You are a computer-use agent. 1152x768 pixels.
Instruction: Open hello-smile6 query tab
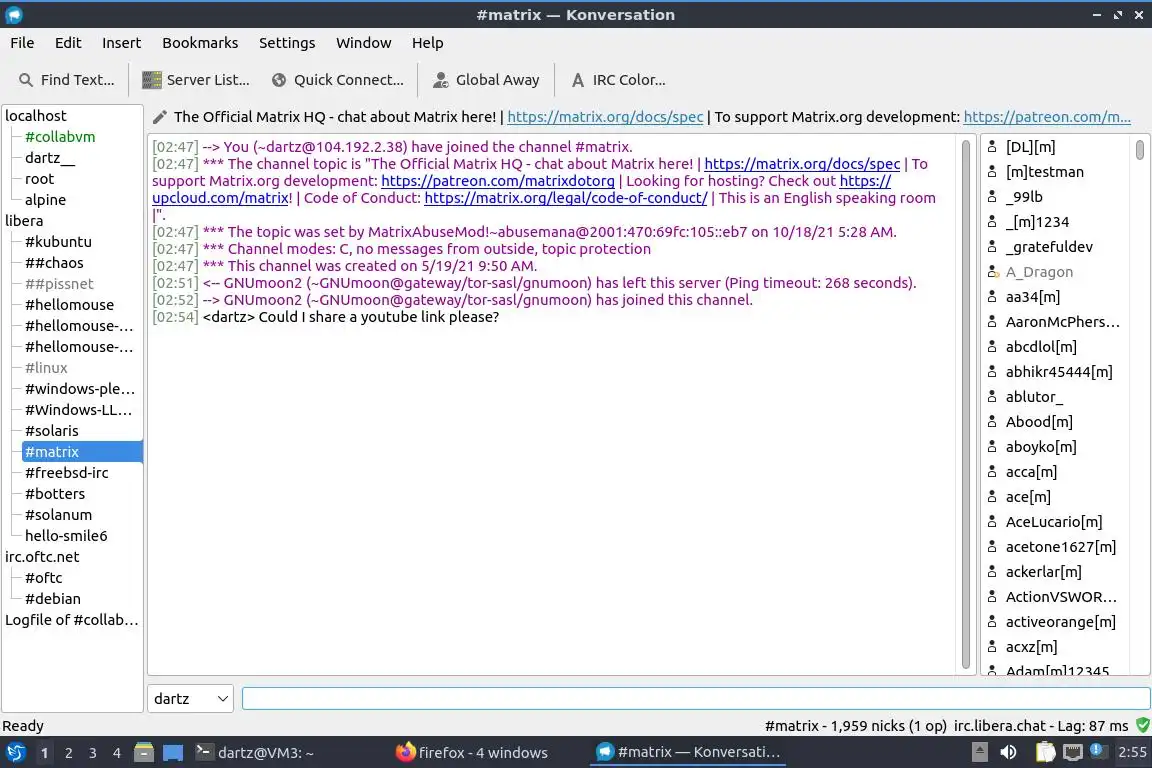(x=66, y=536)
